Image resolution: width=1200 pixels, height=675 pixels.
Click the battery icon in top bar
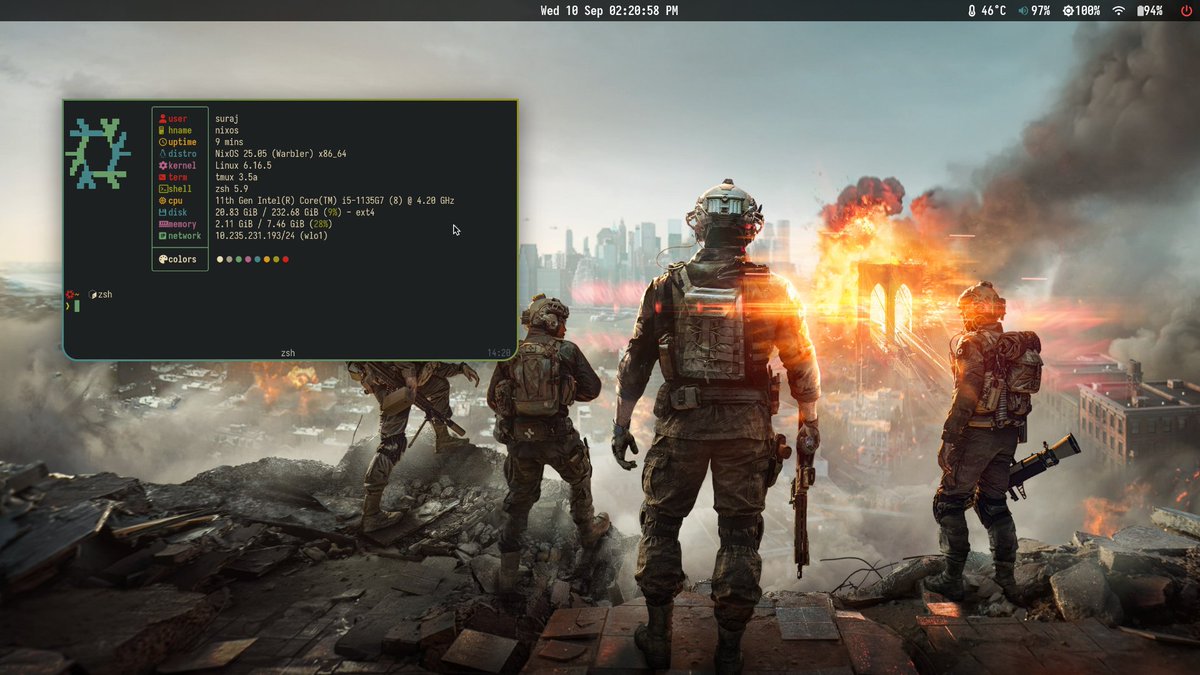click(x=1141, y=10)
